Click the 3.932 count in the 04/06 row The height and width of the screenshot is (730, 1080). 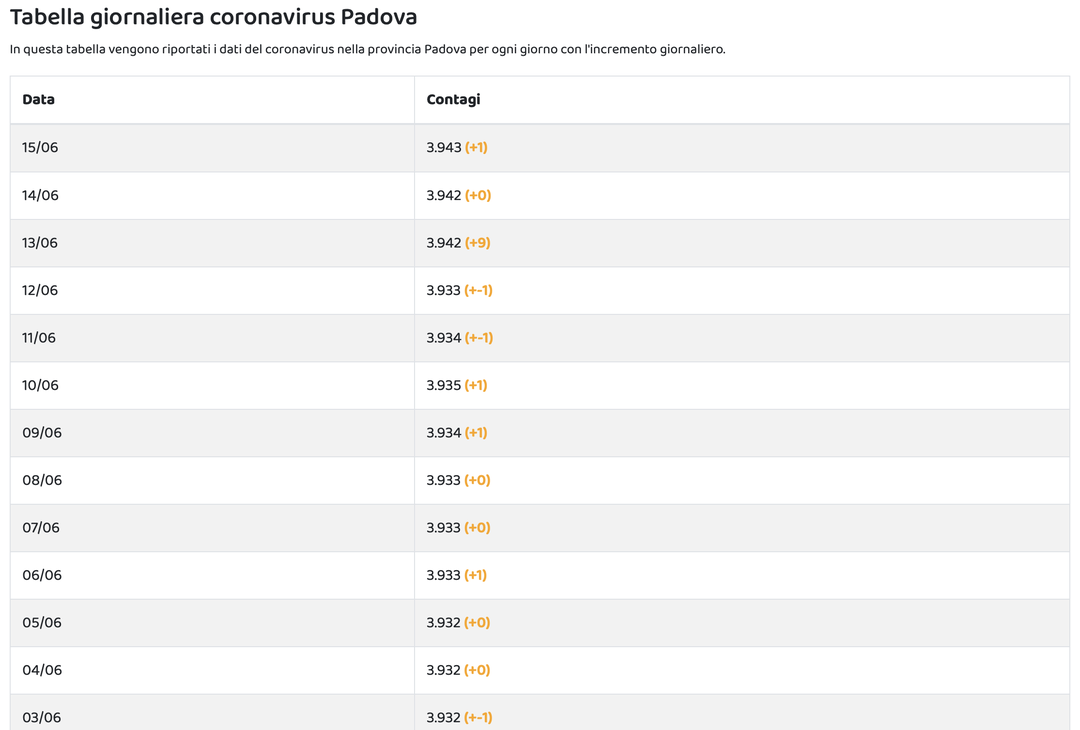click(444, 671)
